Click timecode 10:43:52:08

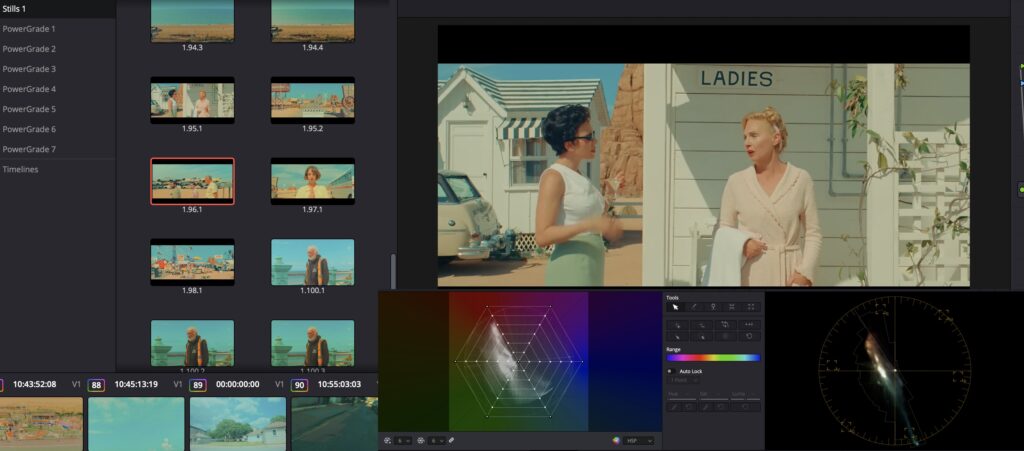35,384
